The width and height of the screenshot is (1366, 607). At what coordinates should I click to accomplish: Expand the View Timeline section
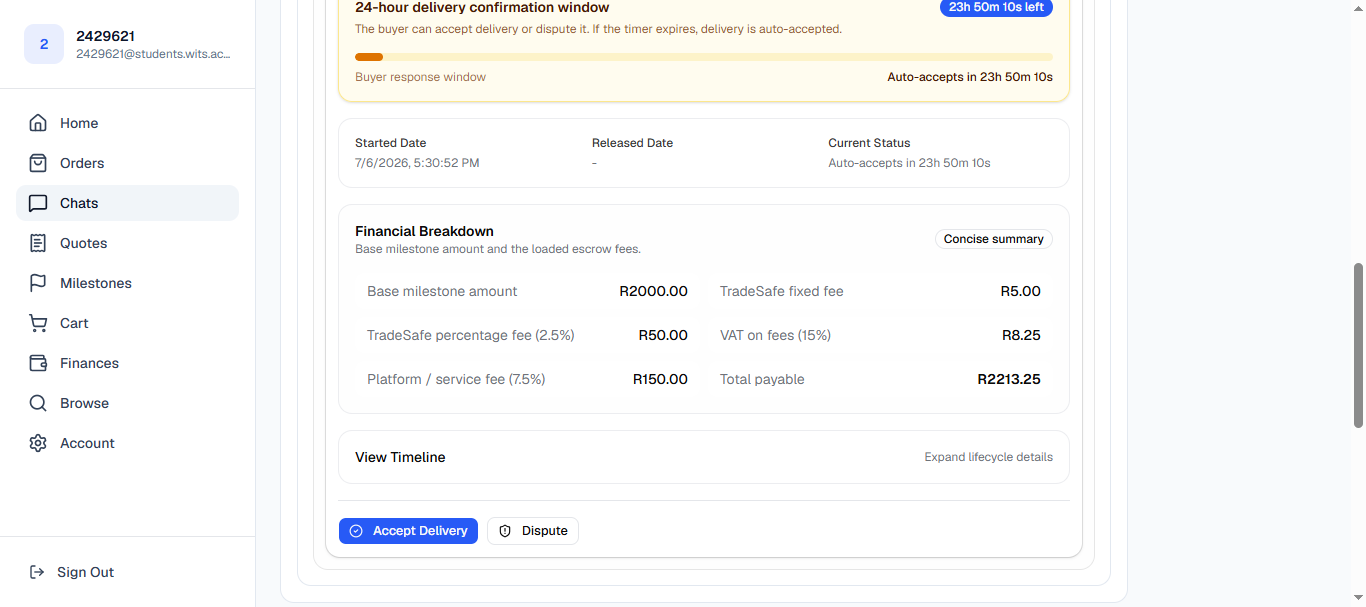[704, 457]
